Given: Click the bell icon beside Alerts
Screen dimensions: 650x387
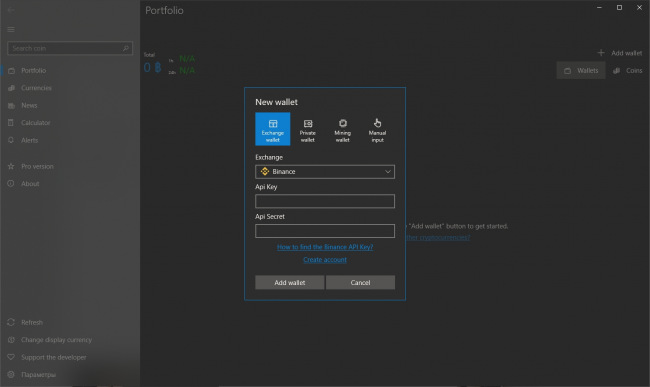Looking at the screenshot, I should (11, 140).
